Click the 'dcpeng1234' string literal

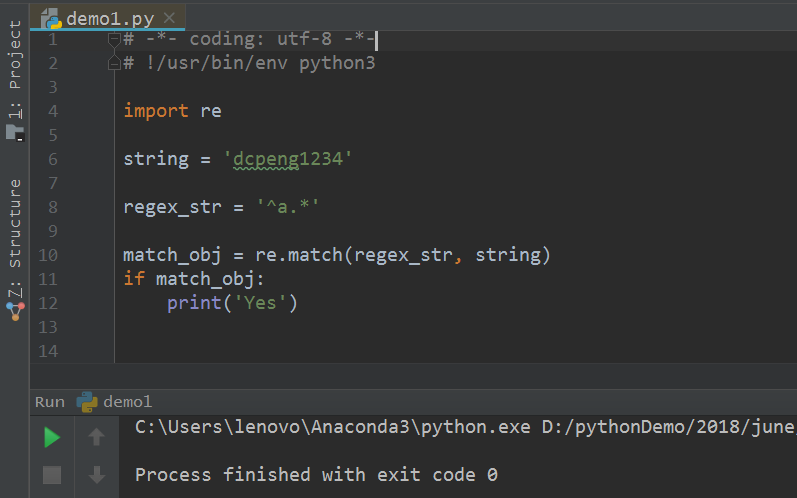tap(288, 159)
